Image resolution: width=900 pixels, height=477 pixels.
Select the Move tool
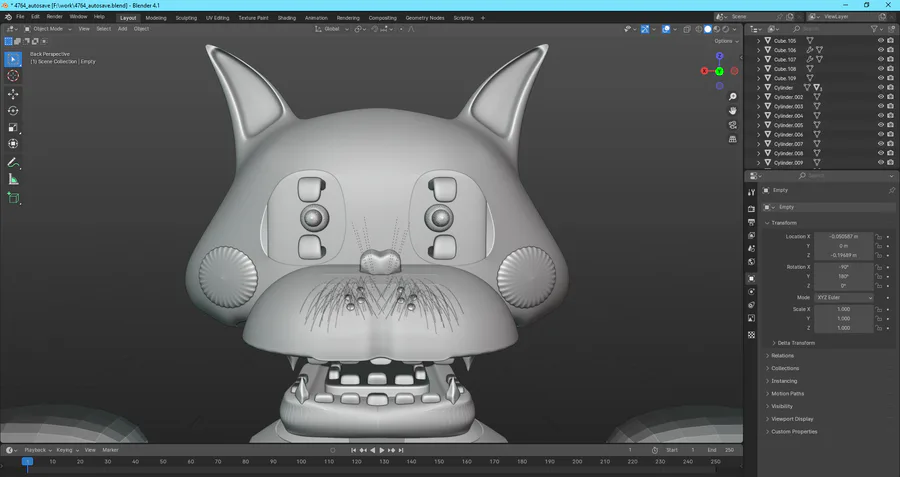13,94
